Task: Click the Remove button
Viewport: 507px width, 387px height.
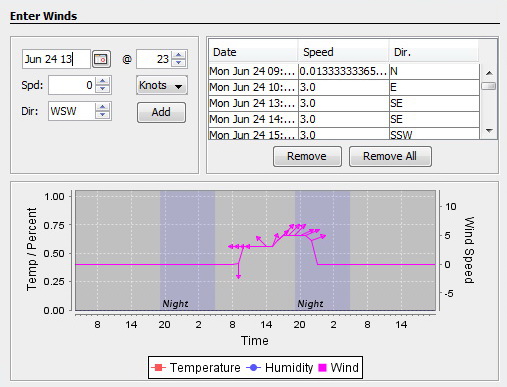Action: (x=307, y=156)
